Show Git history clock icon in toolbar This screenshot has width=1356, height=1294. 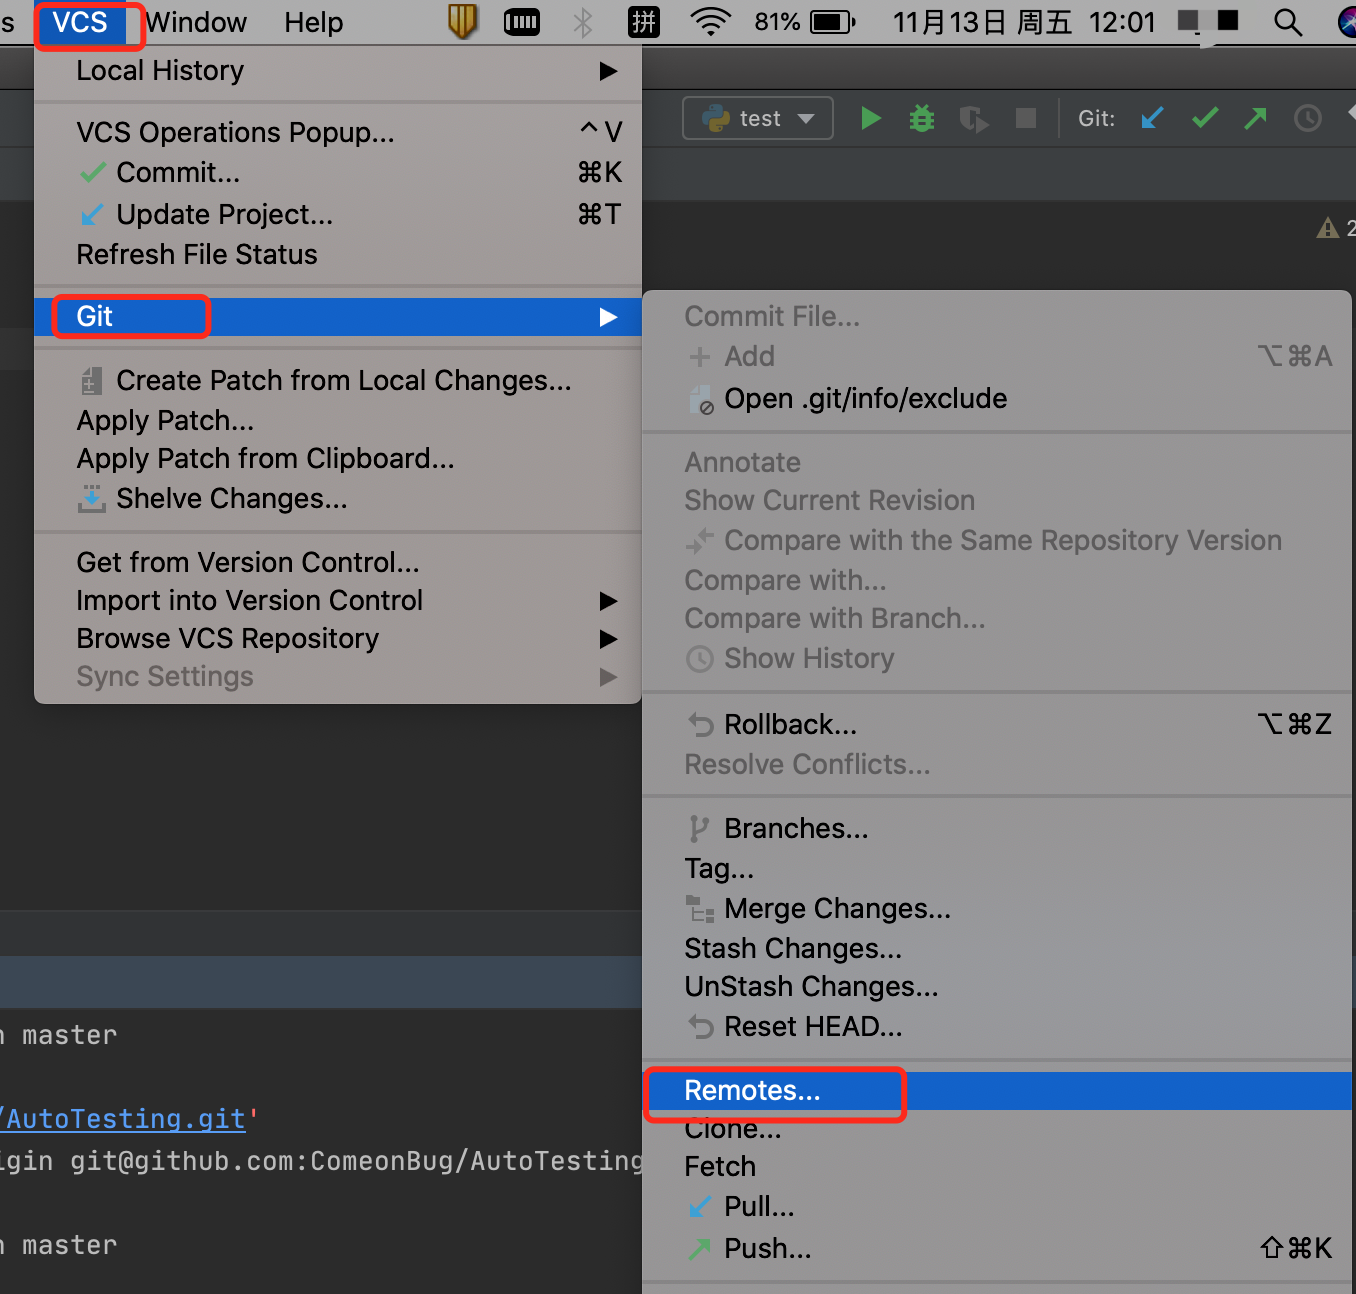coord(1308,119)
